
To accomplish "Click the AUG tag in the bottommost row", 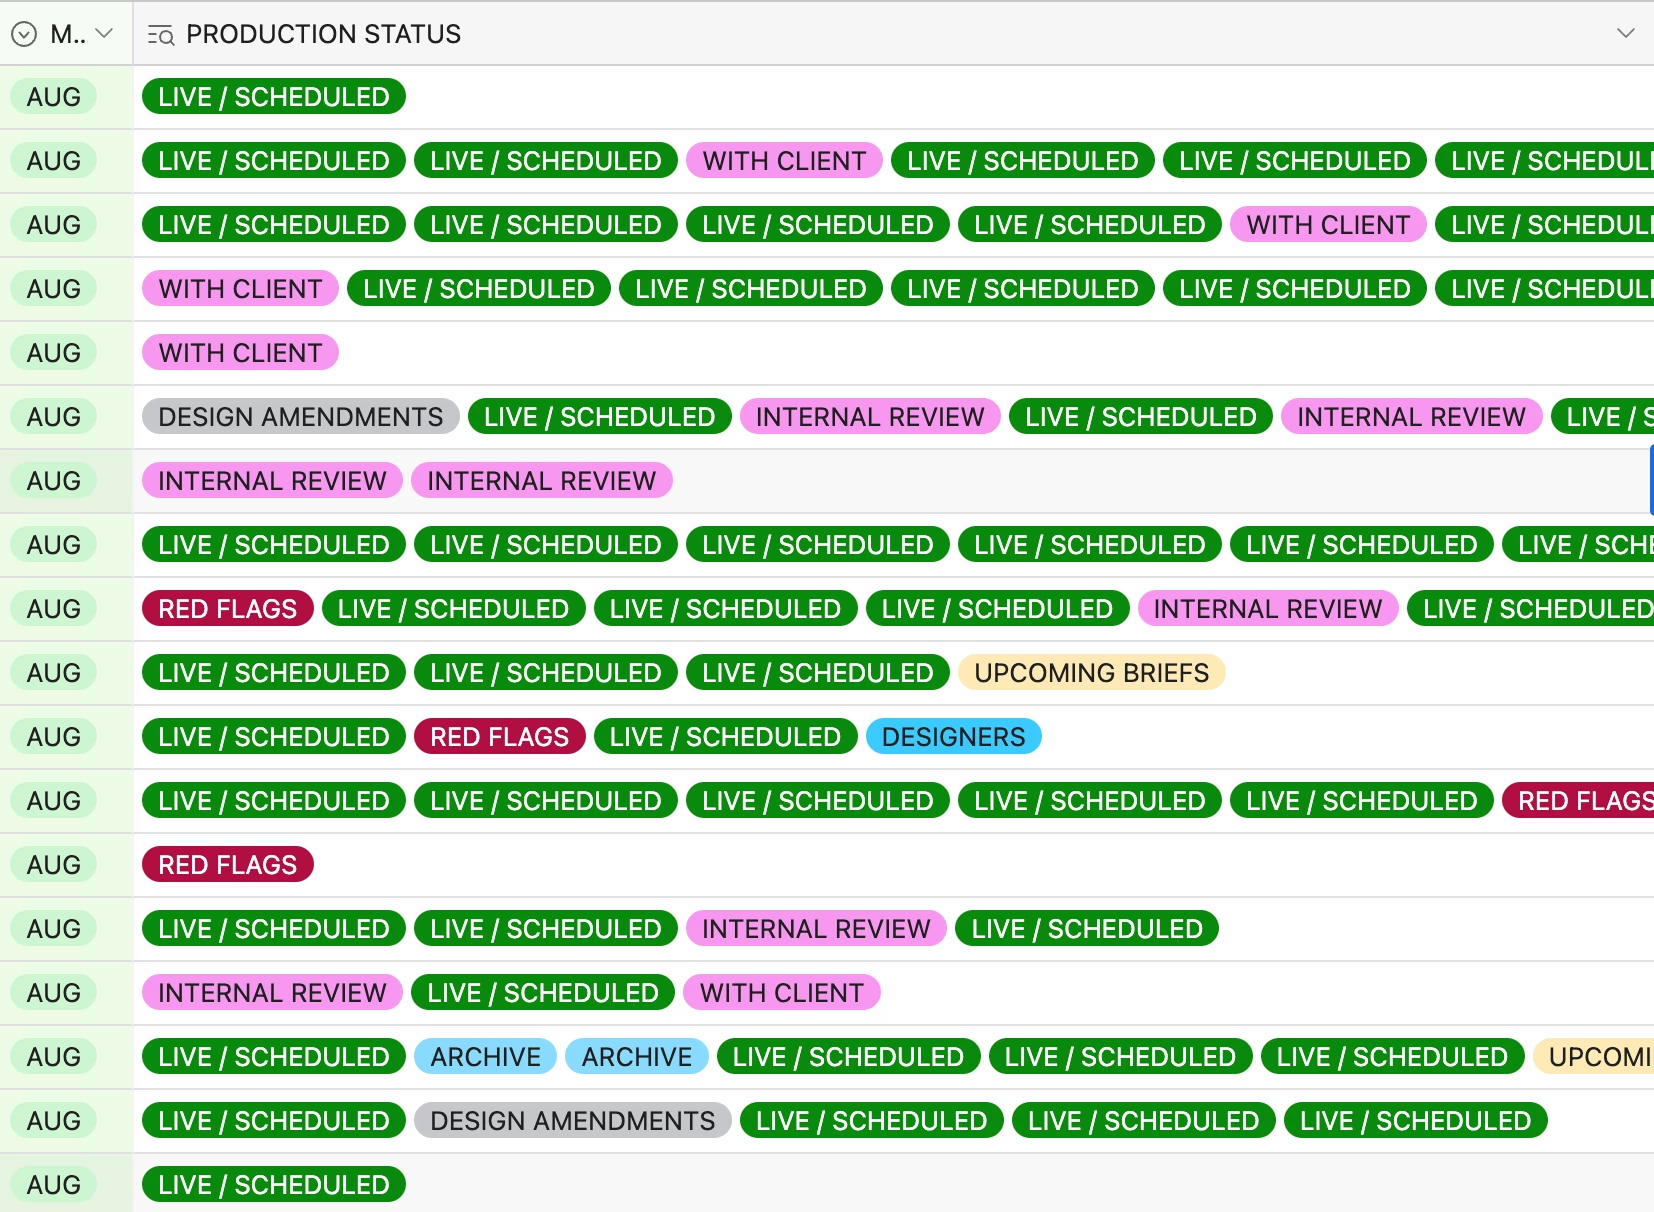I will tap(54, 1185).
